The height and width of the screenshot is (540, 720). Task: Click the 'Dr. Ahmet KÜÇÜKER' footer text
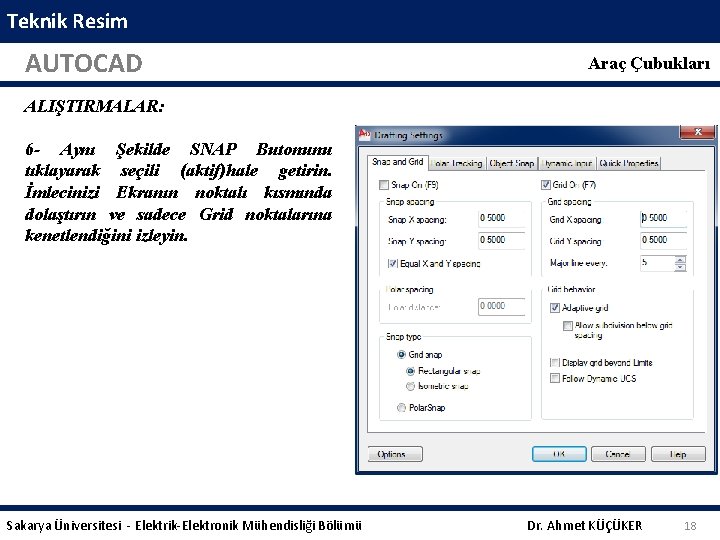(x=585, y=525)
